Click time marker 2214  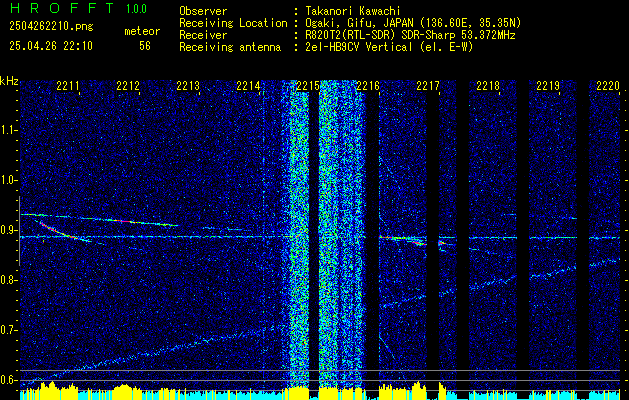point(248,85)
